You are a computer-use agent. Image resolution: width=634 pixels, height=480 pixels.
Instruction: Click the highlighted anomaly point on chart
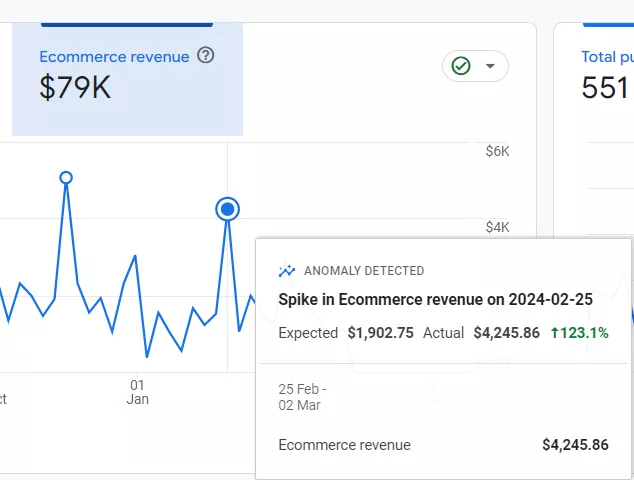228,209
